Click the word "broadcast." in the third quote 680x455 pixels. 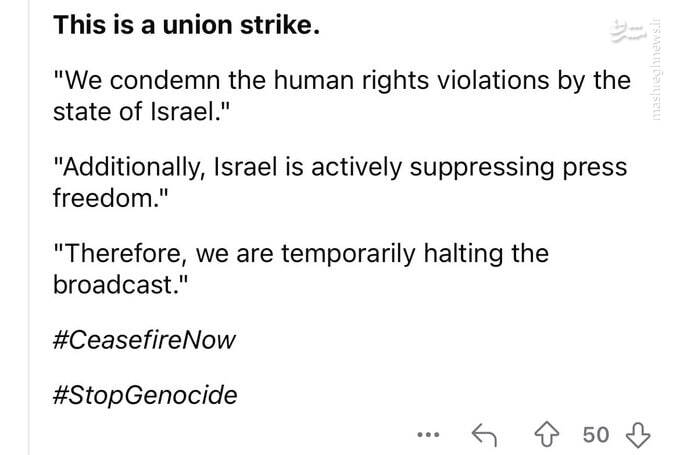pyautogui.click(x=115, y=283)
